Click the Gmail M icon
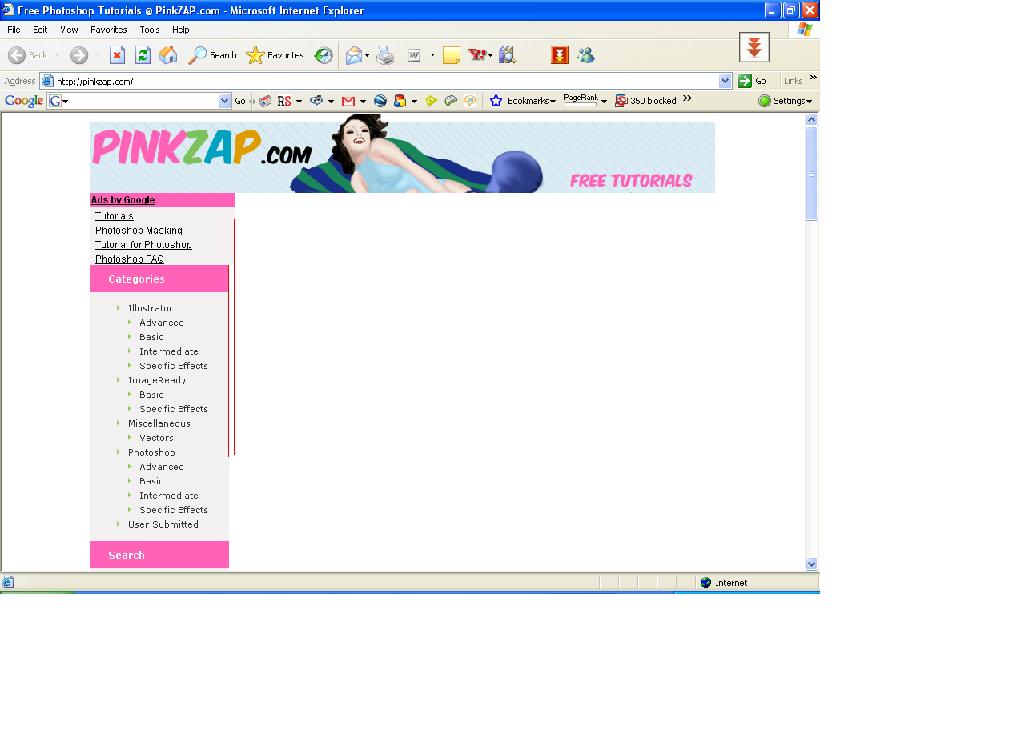 tap(348, 101)
